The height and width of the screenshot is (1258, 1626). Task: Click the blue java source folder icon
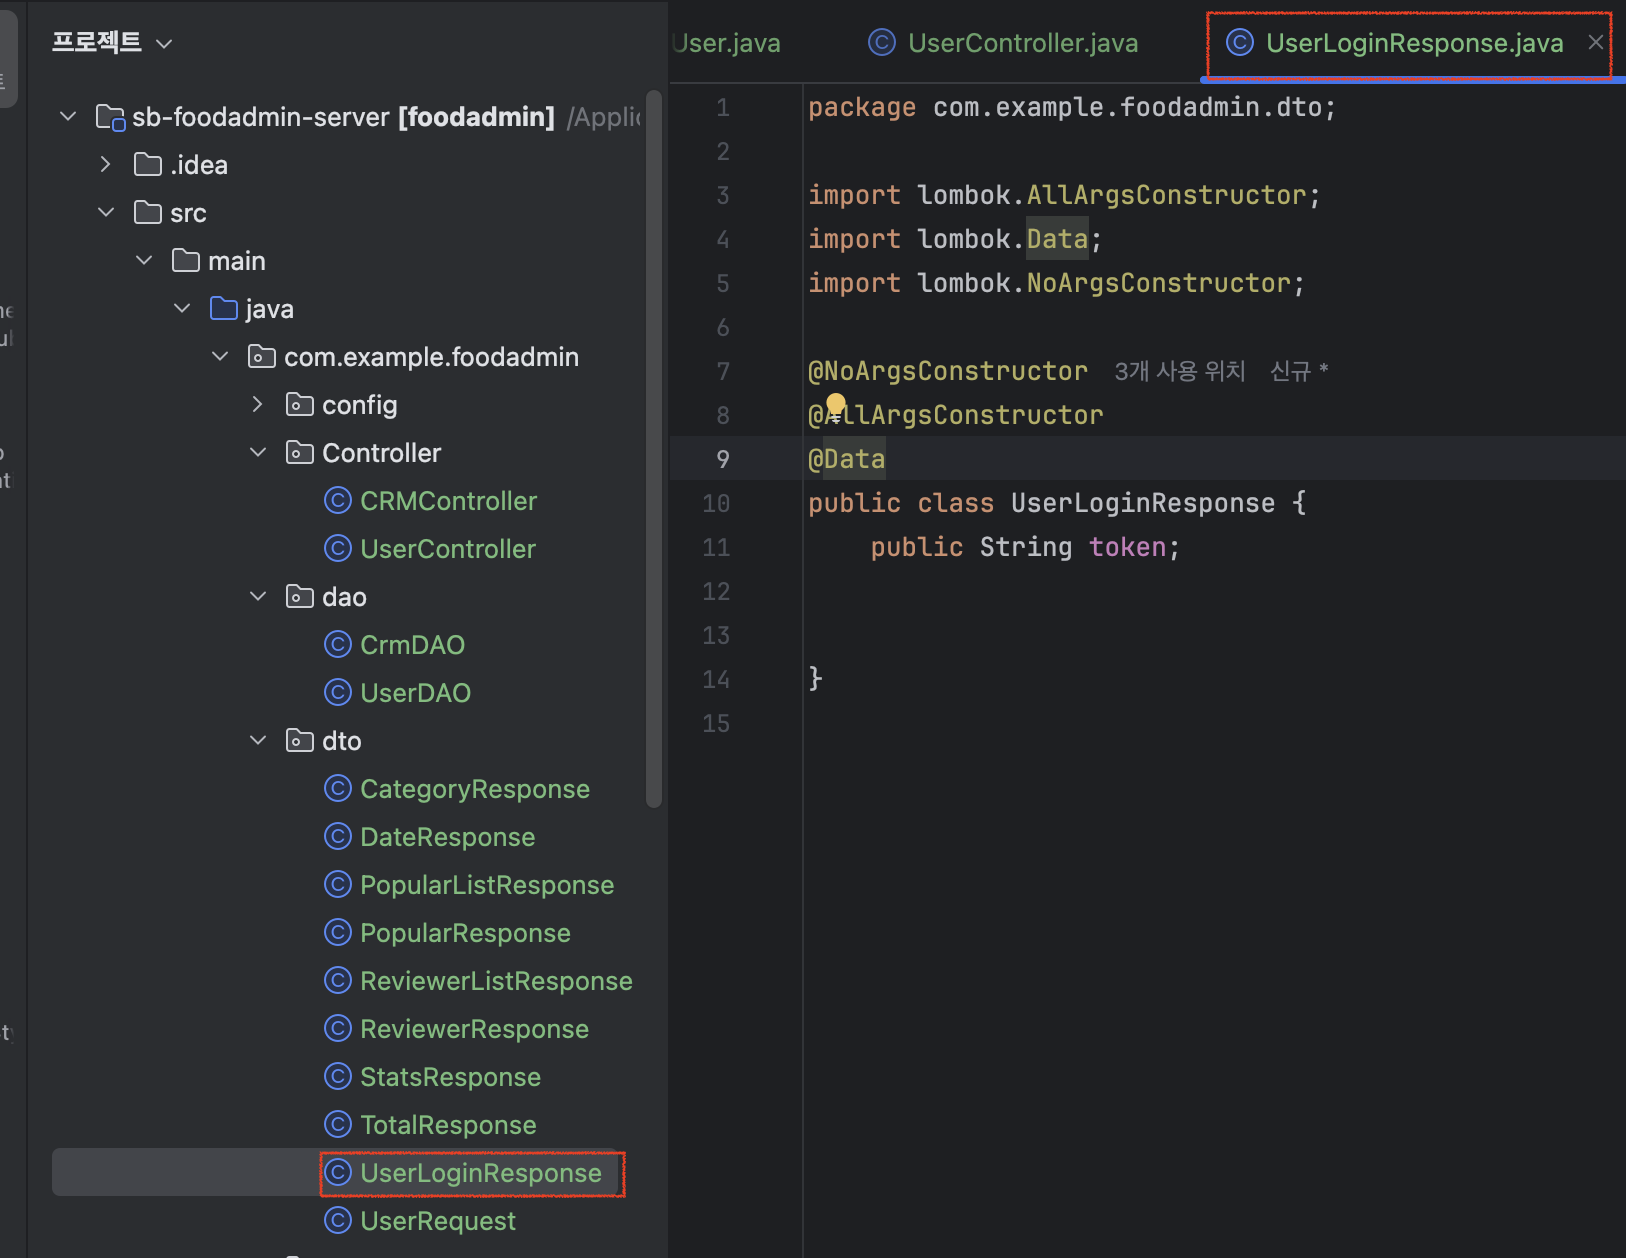point(224,308)
